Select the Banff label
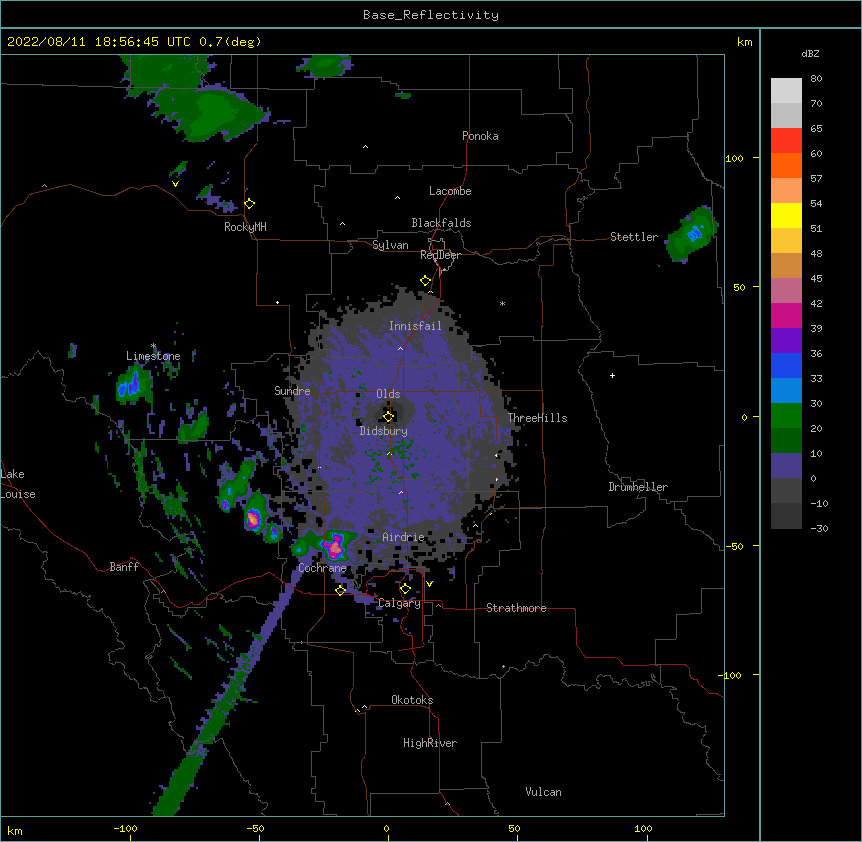This screenshot has width=862, height=842. coord(124,567)
